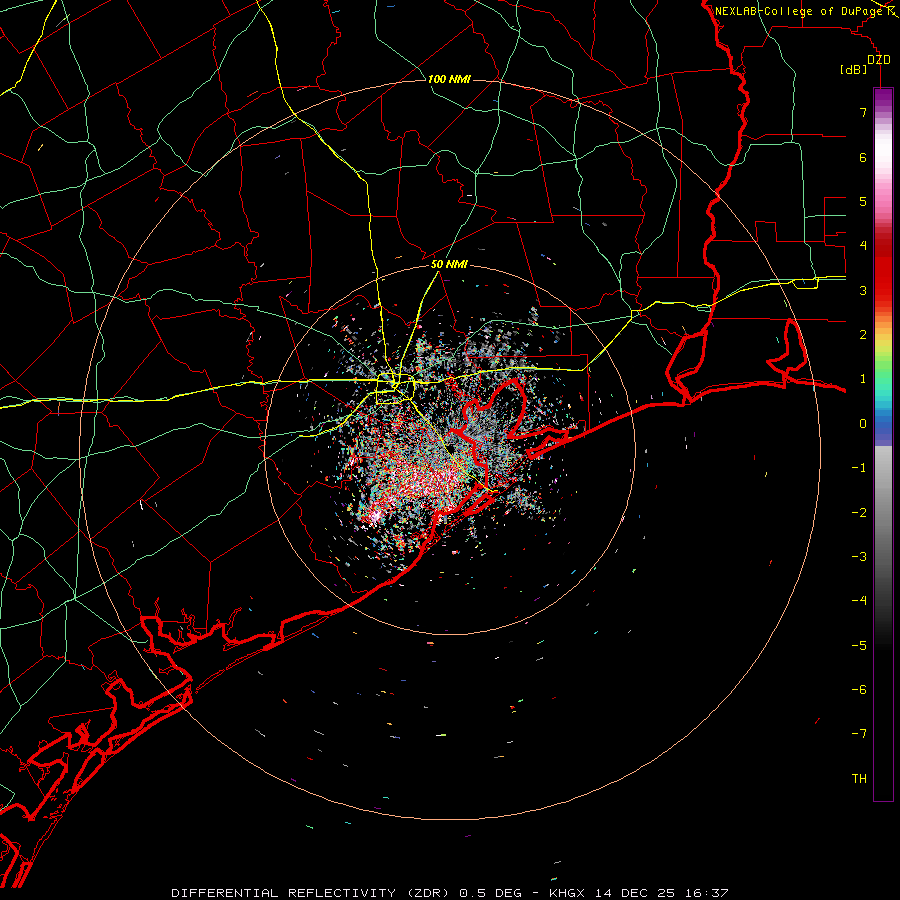The image size is (900, 900).
Task: Click the Differential Reflectivity caption text
Action: pos(450,893)
